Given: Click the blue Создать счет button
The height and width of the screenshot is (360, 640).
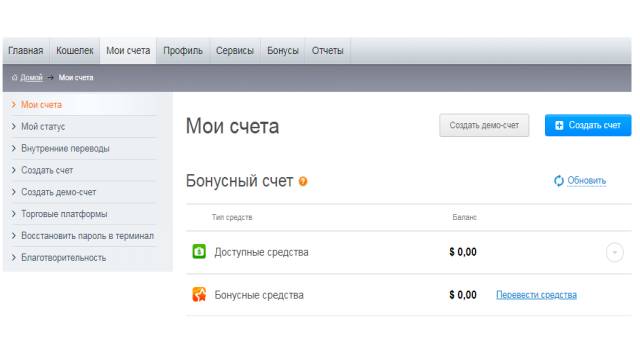Looking at the screenshot, I should click(x=588, y=125).
